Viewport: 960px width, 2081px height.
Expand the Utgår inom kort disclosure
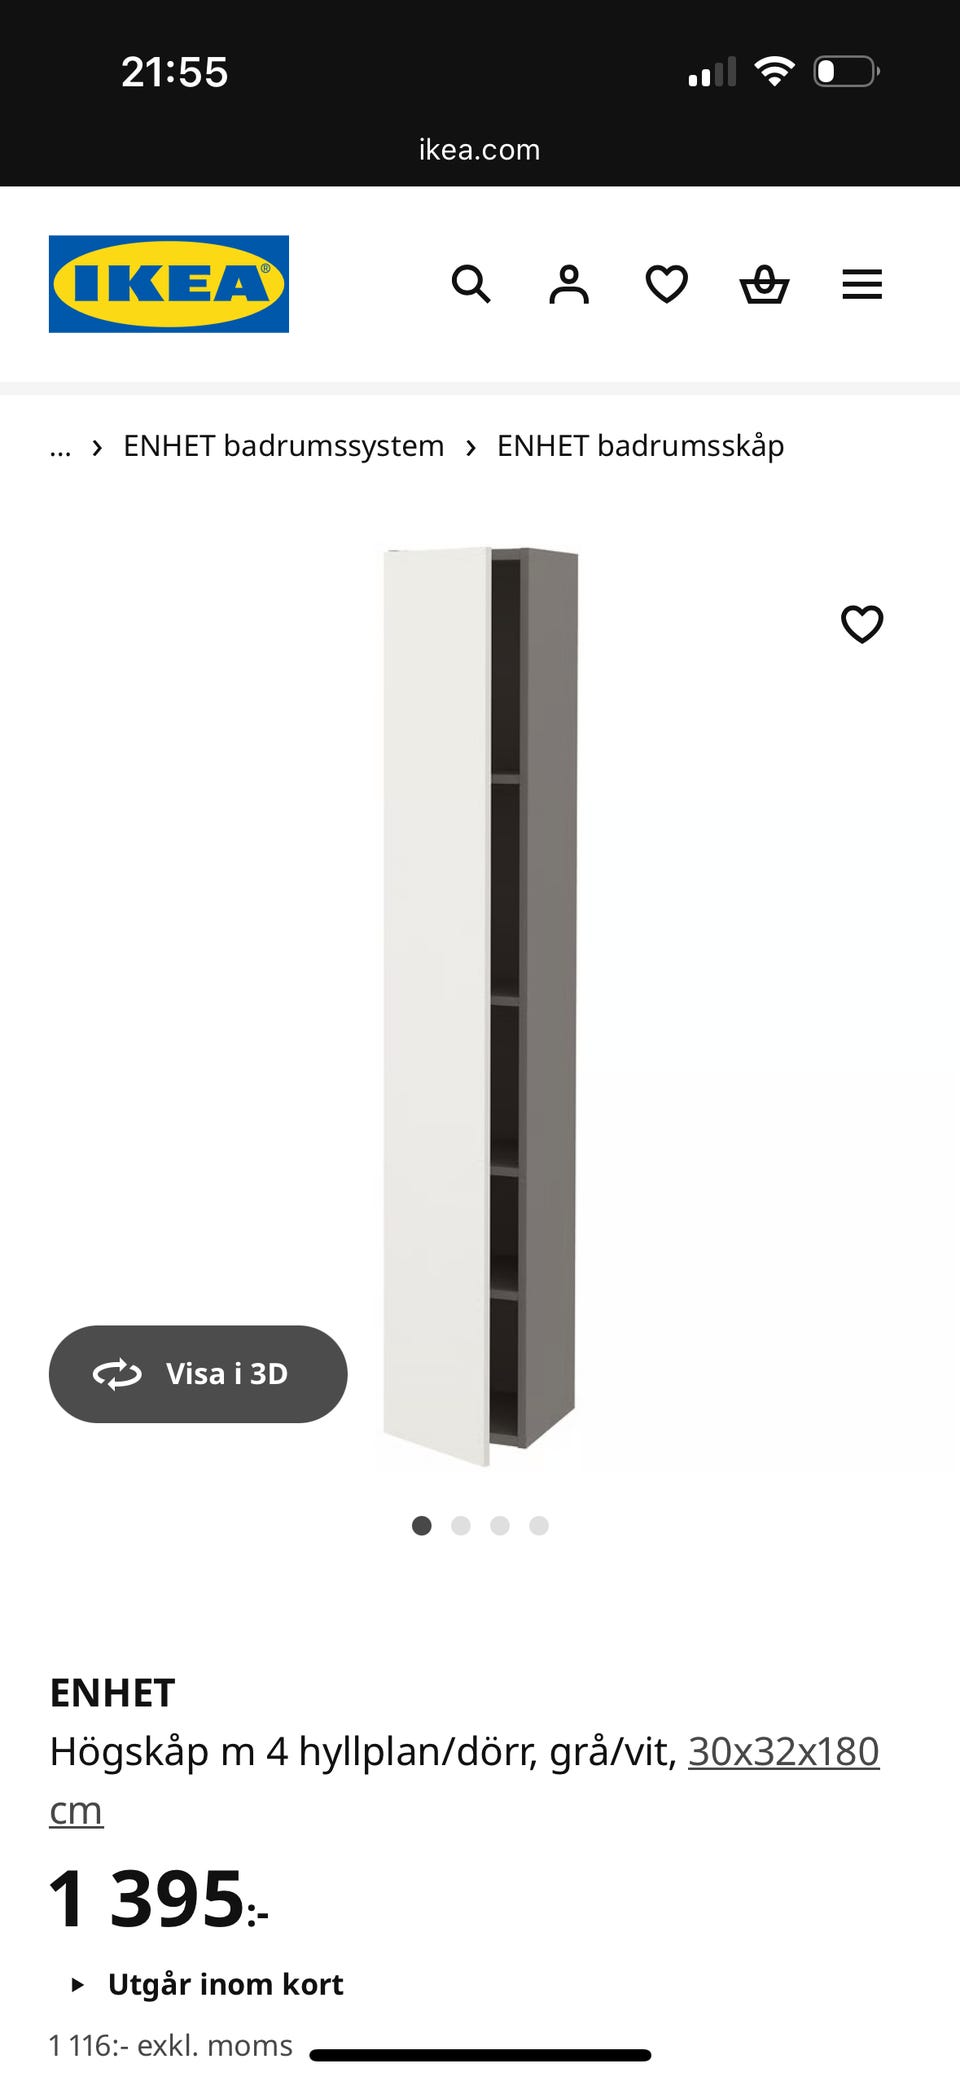pos(207,1984)
